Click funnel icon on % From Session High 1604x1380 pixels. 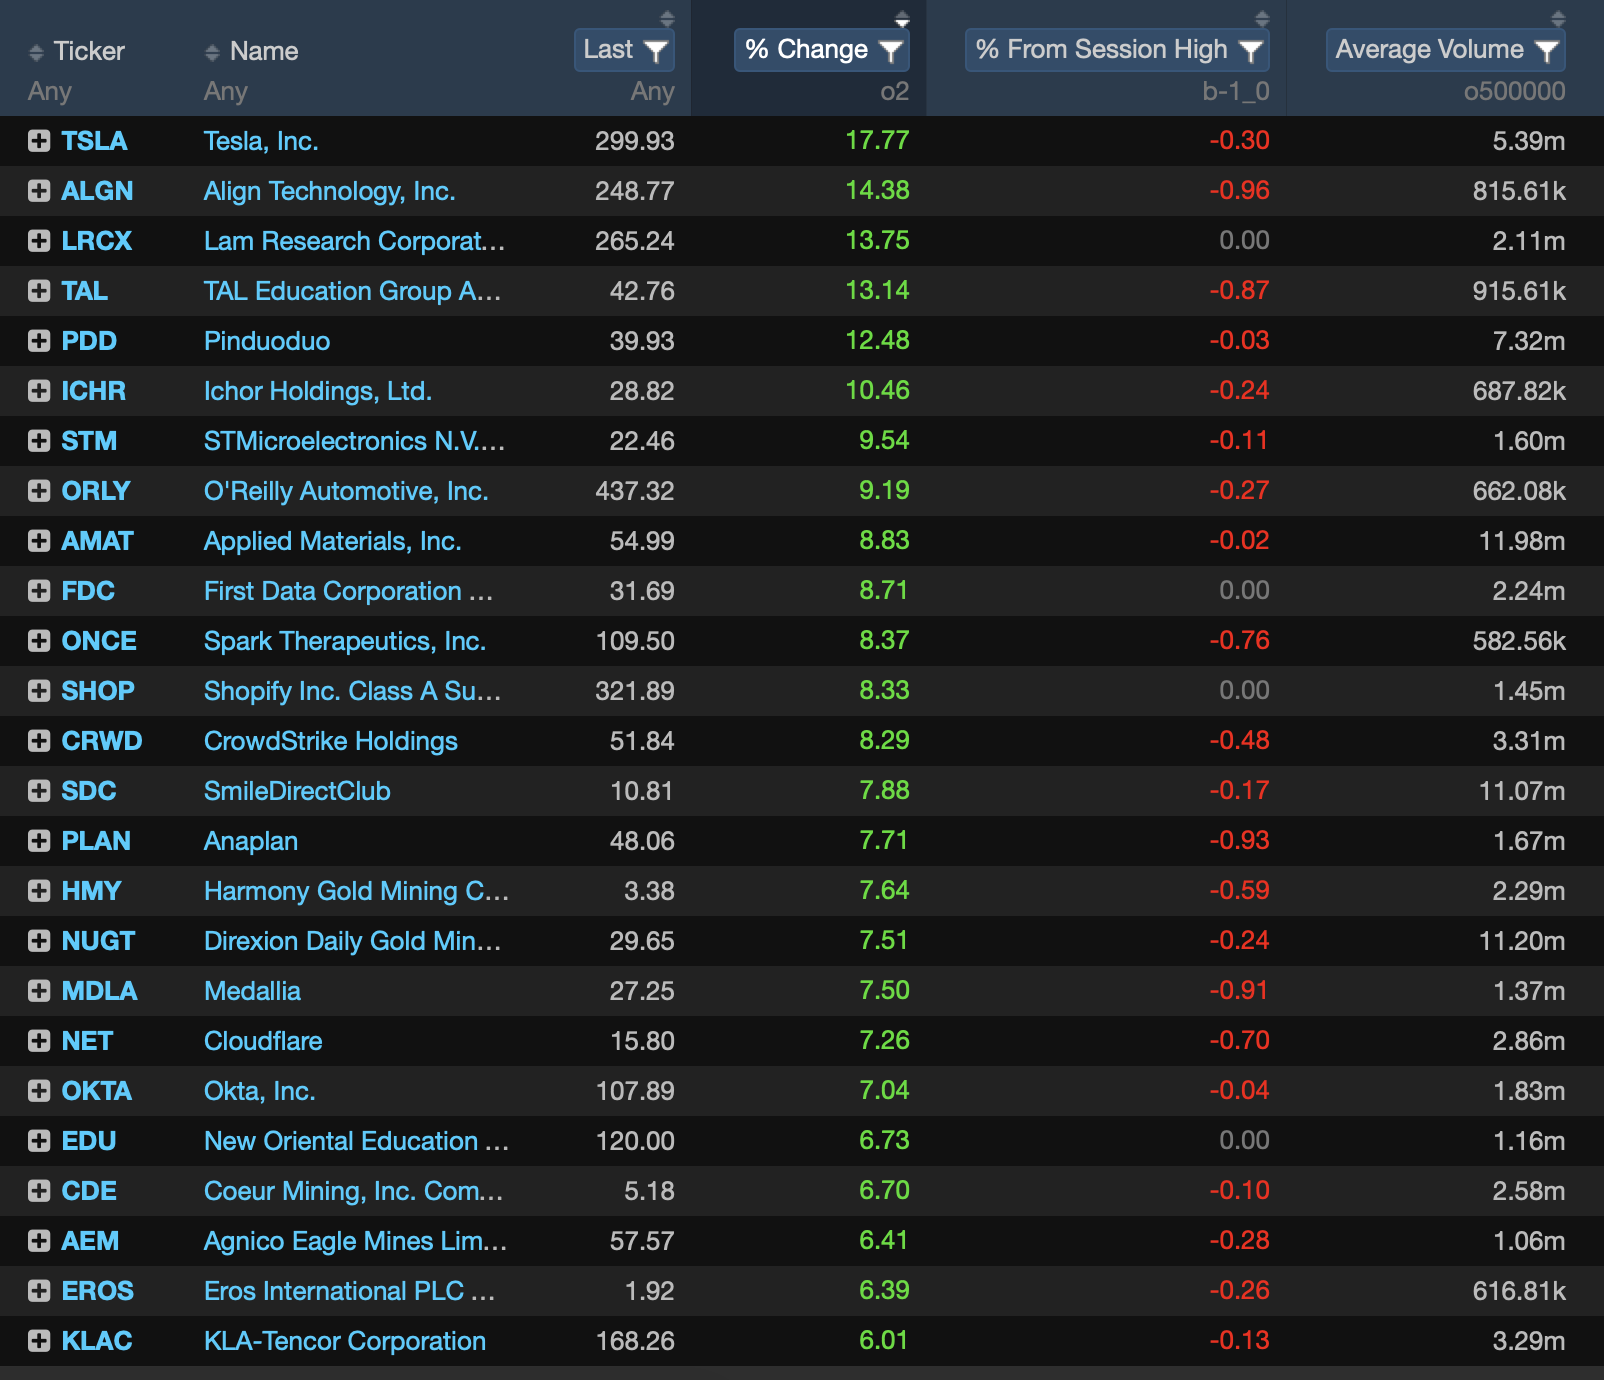click(x=1250, y=50)
